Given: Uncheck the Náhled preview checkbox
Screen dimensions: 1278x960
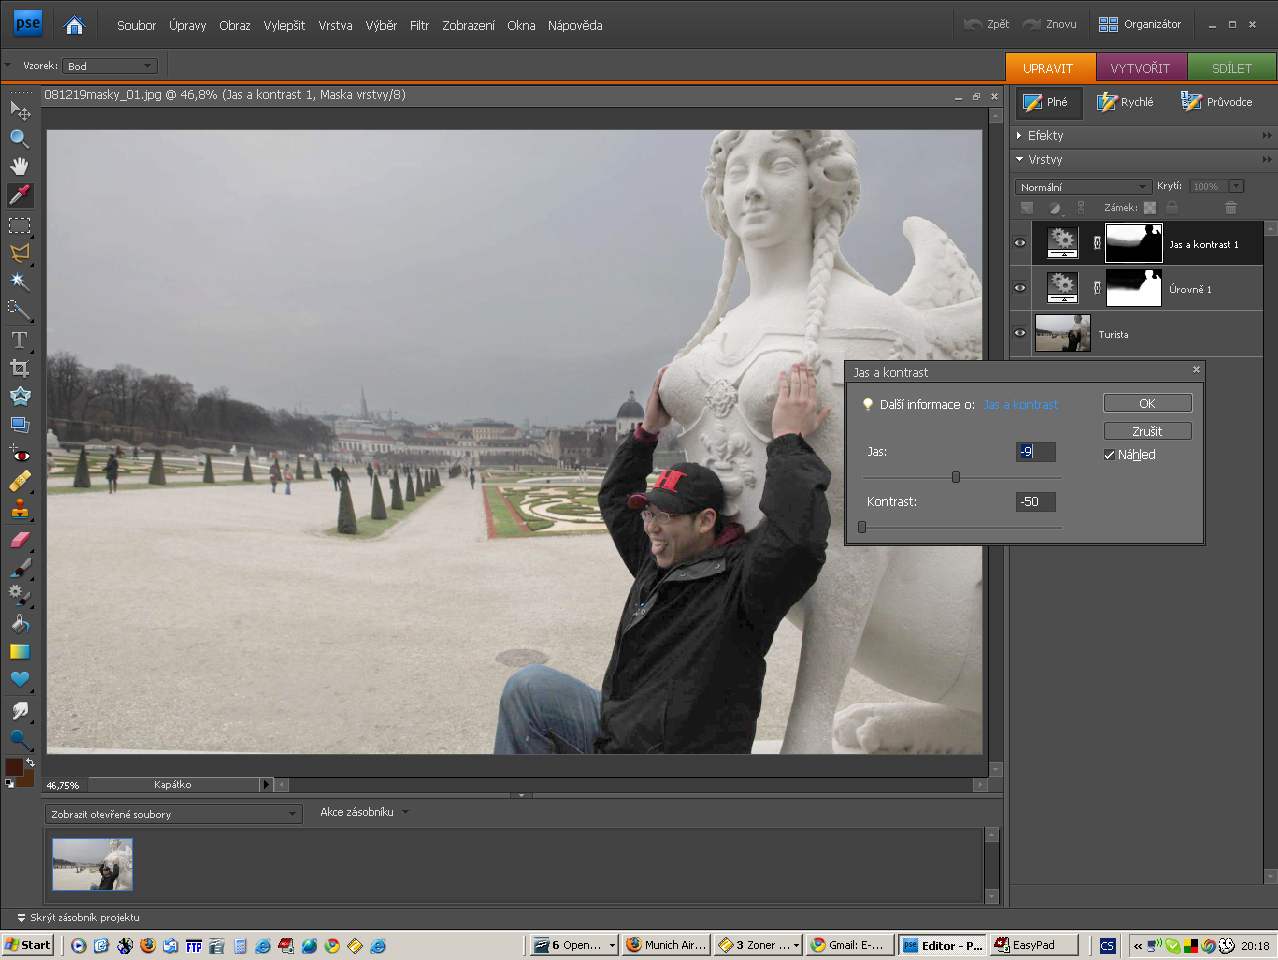Looking at the screenshot, I should (1109, 454).
